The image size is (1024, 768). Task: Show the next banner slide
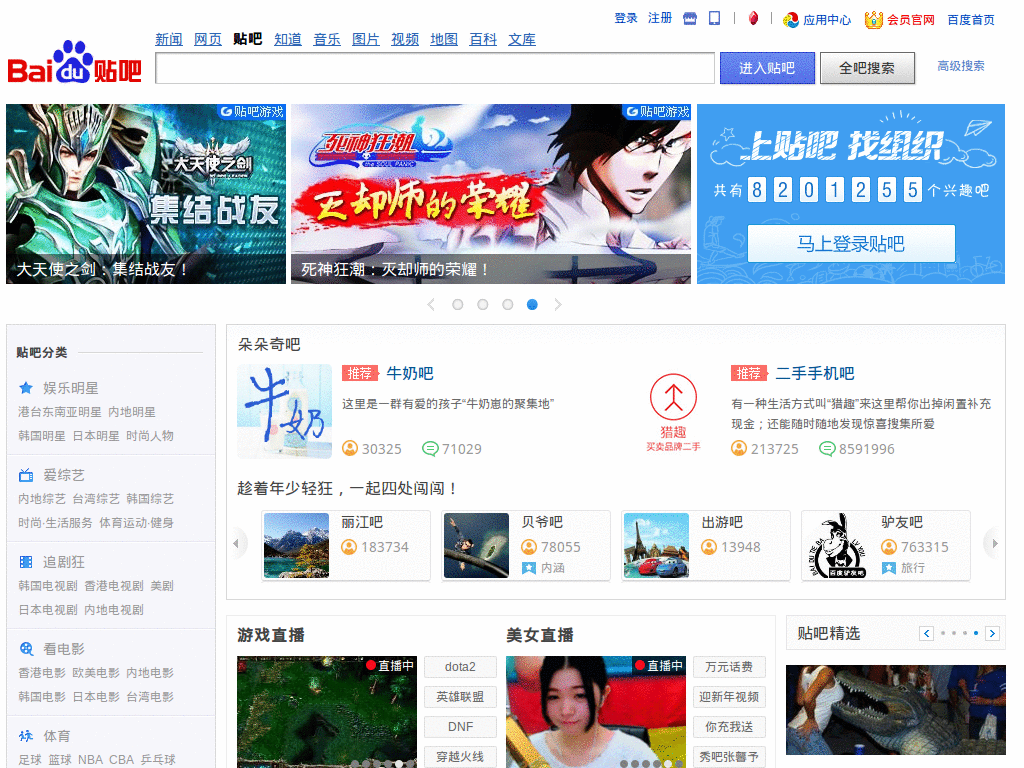[x=558, y=304]
